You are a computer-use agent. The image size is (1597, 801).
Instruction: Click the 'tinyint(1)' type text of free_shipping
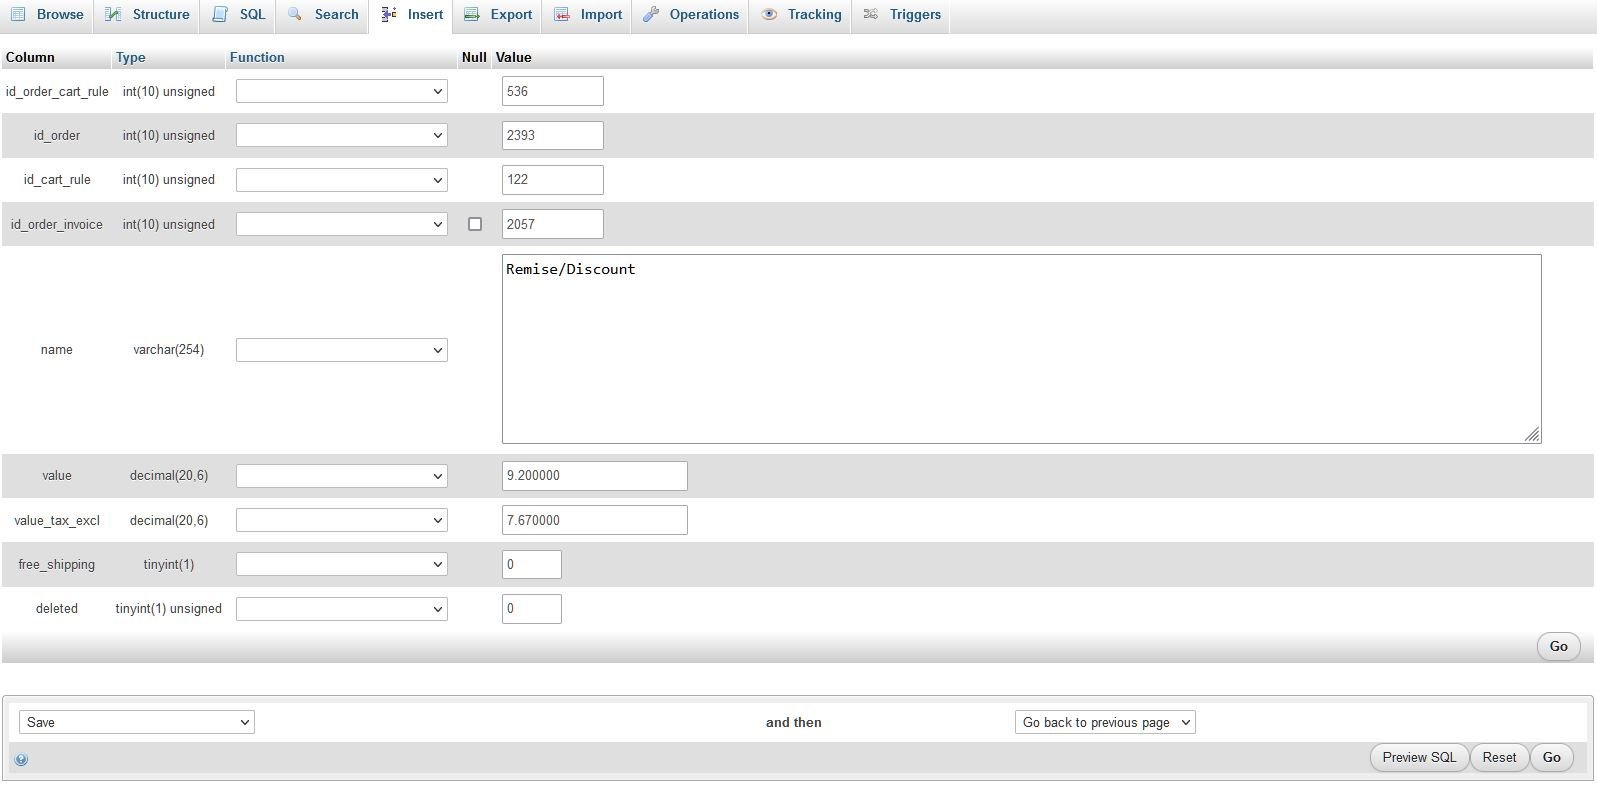(x=168, y=564)
